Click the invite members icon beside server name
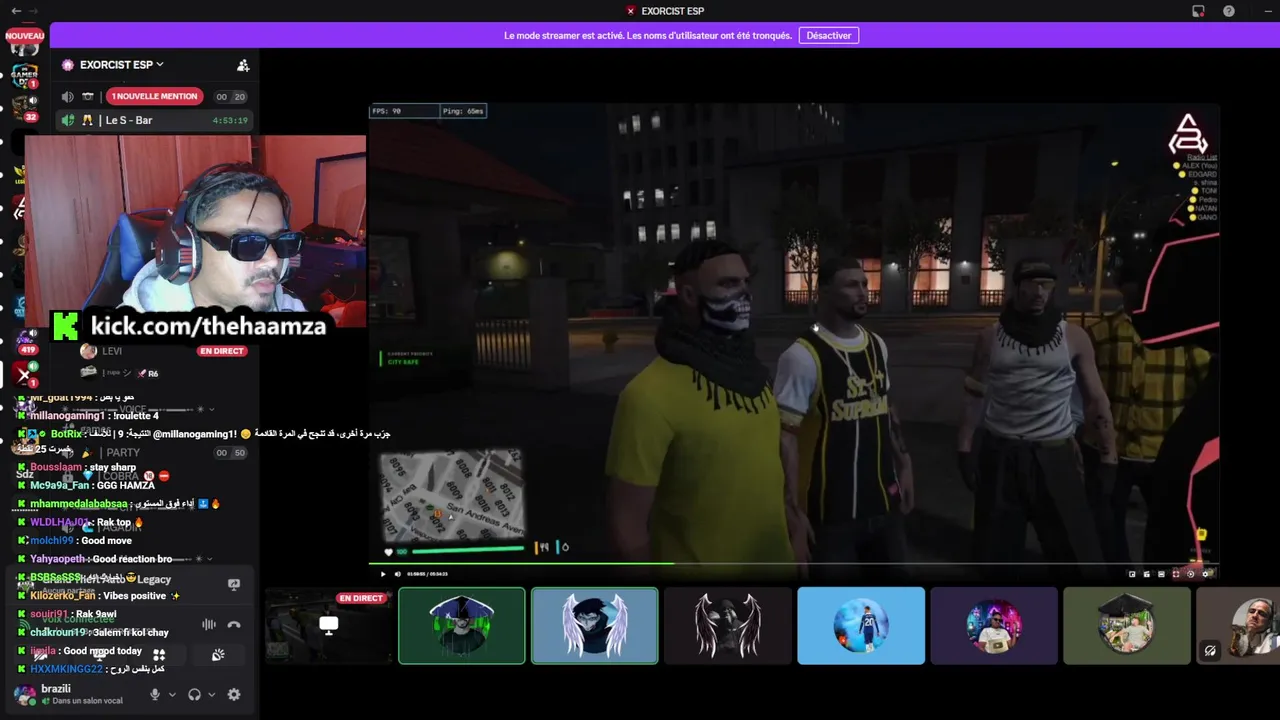 [x=242, y=65]
